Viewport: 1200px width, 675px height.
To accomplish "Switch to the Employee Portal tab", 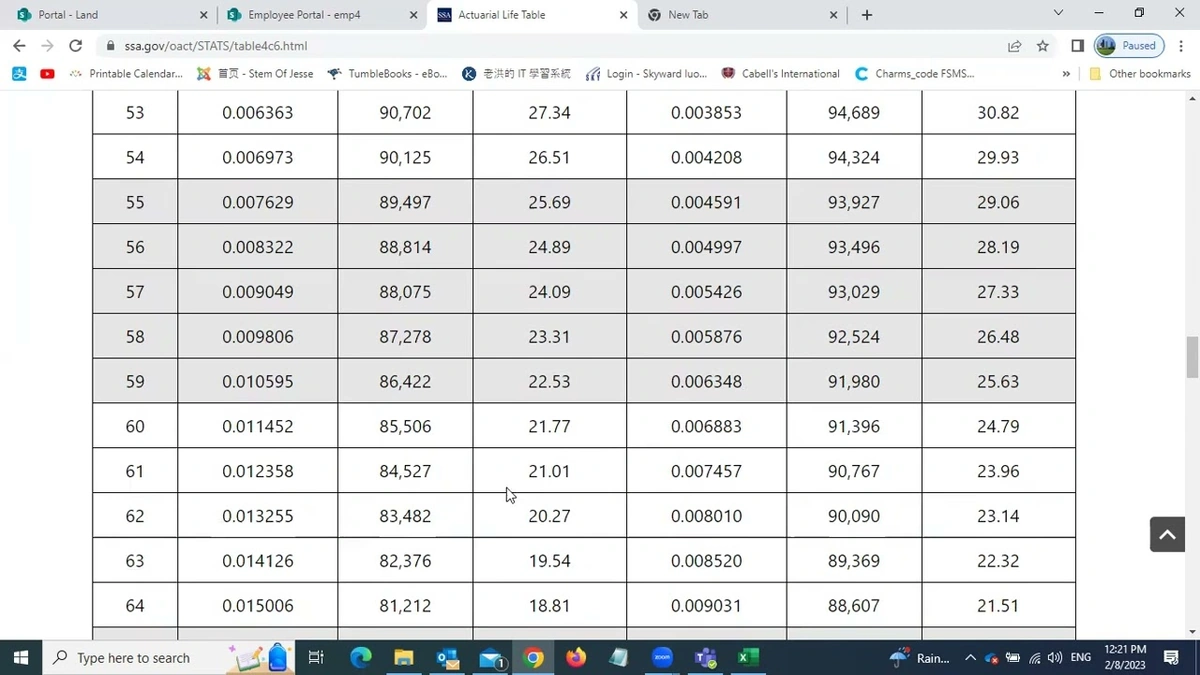I will 310,15.
